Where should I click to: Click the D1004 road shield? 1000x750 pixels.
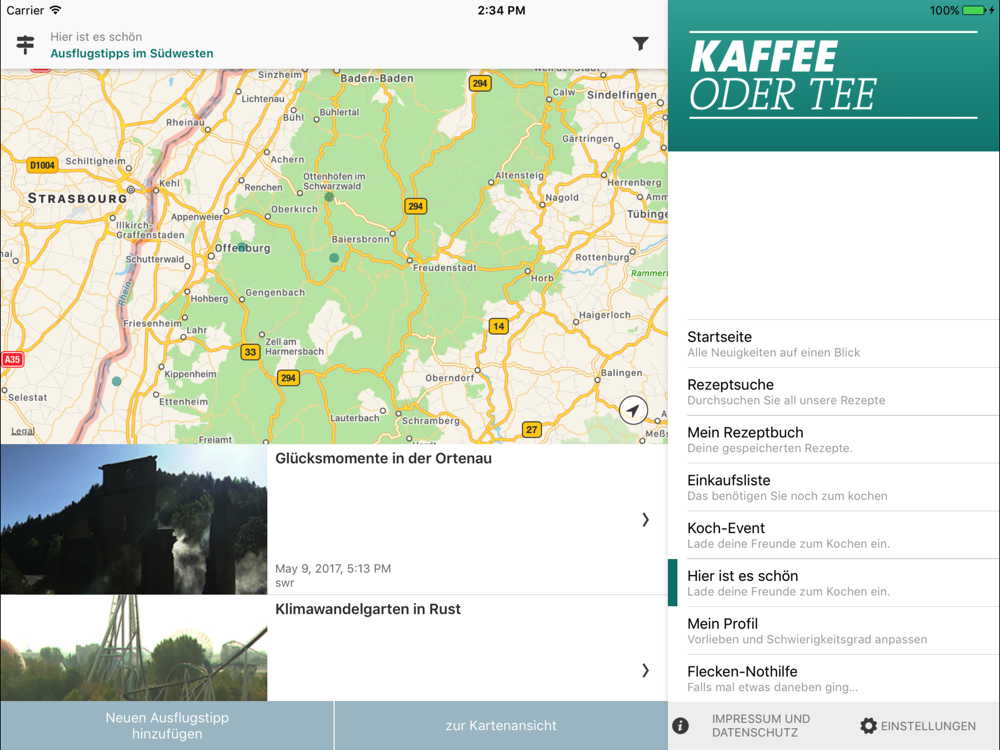(42, 165)
